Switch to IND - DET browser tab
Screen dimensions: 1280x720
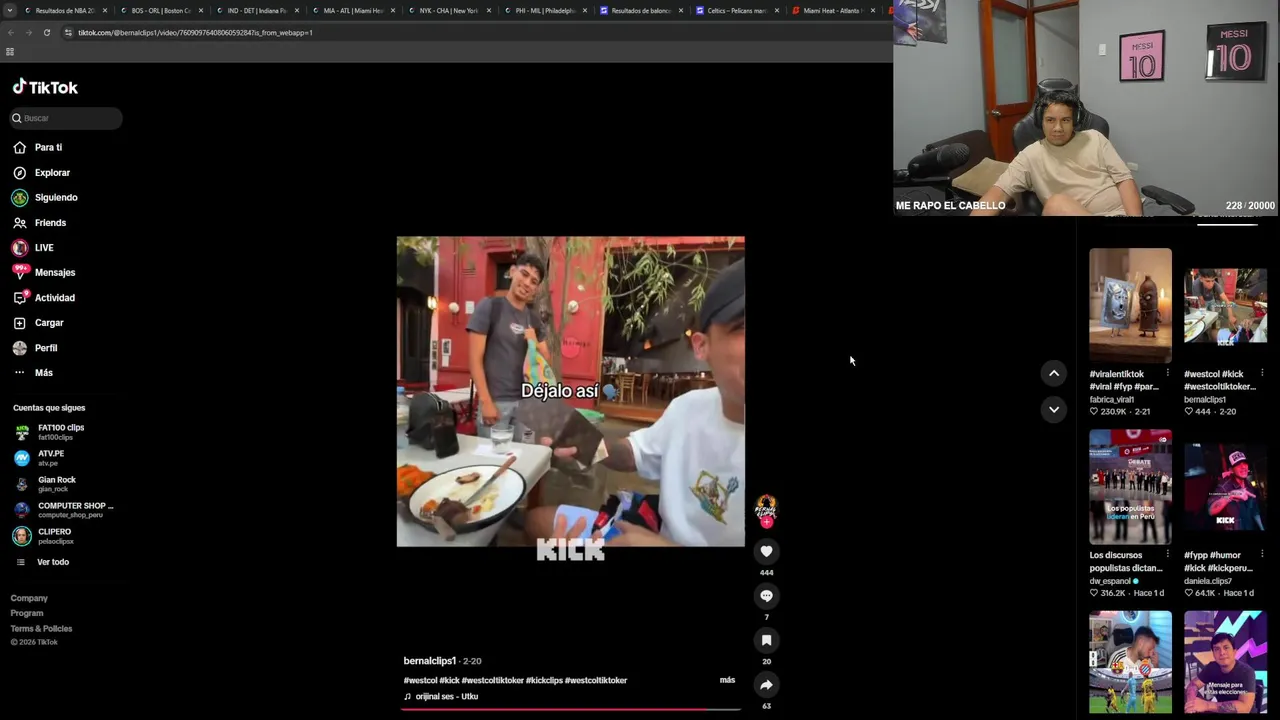coord(256,11)
